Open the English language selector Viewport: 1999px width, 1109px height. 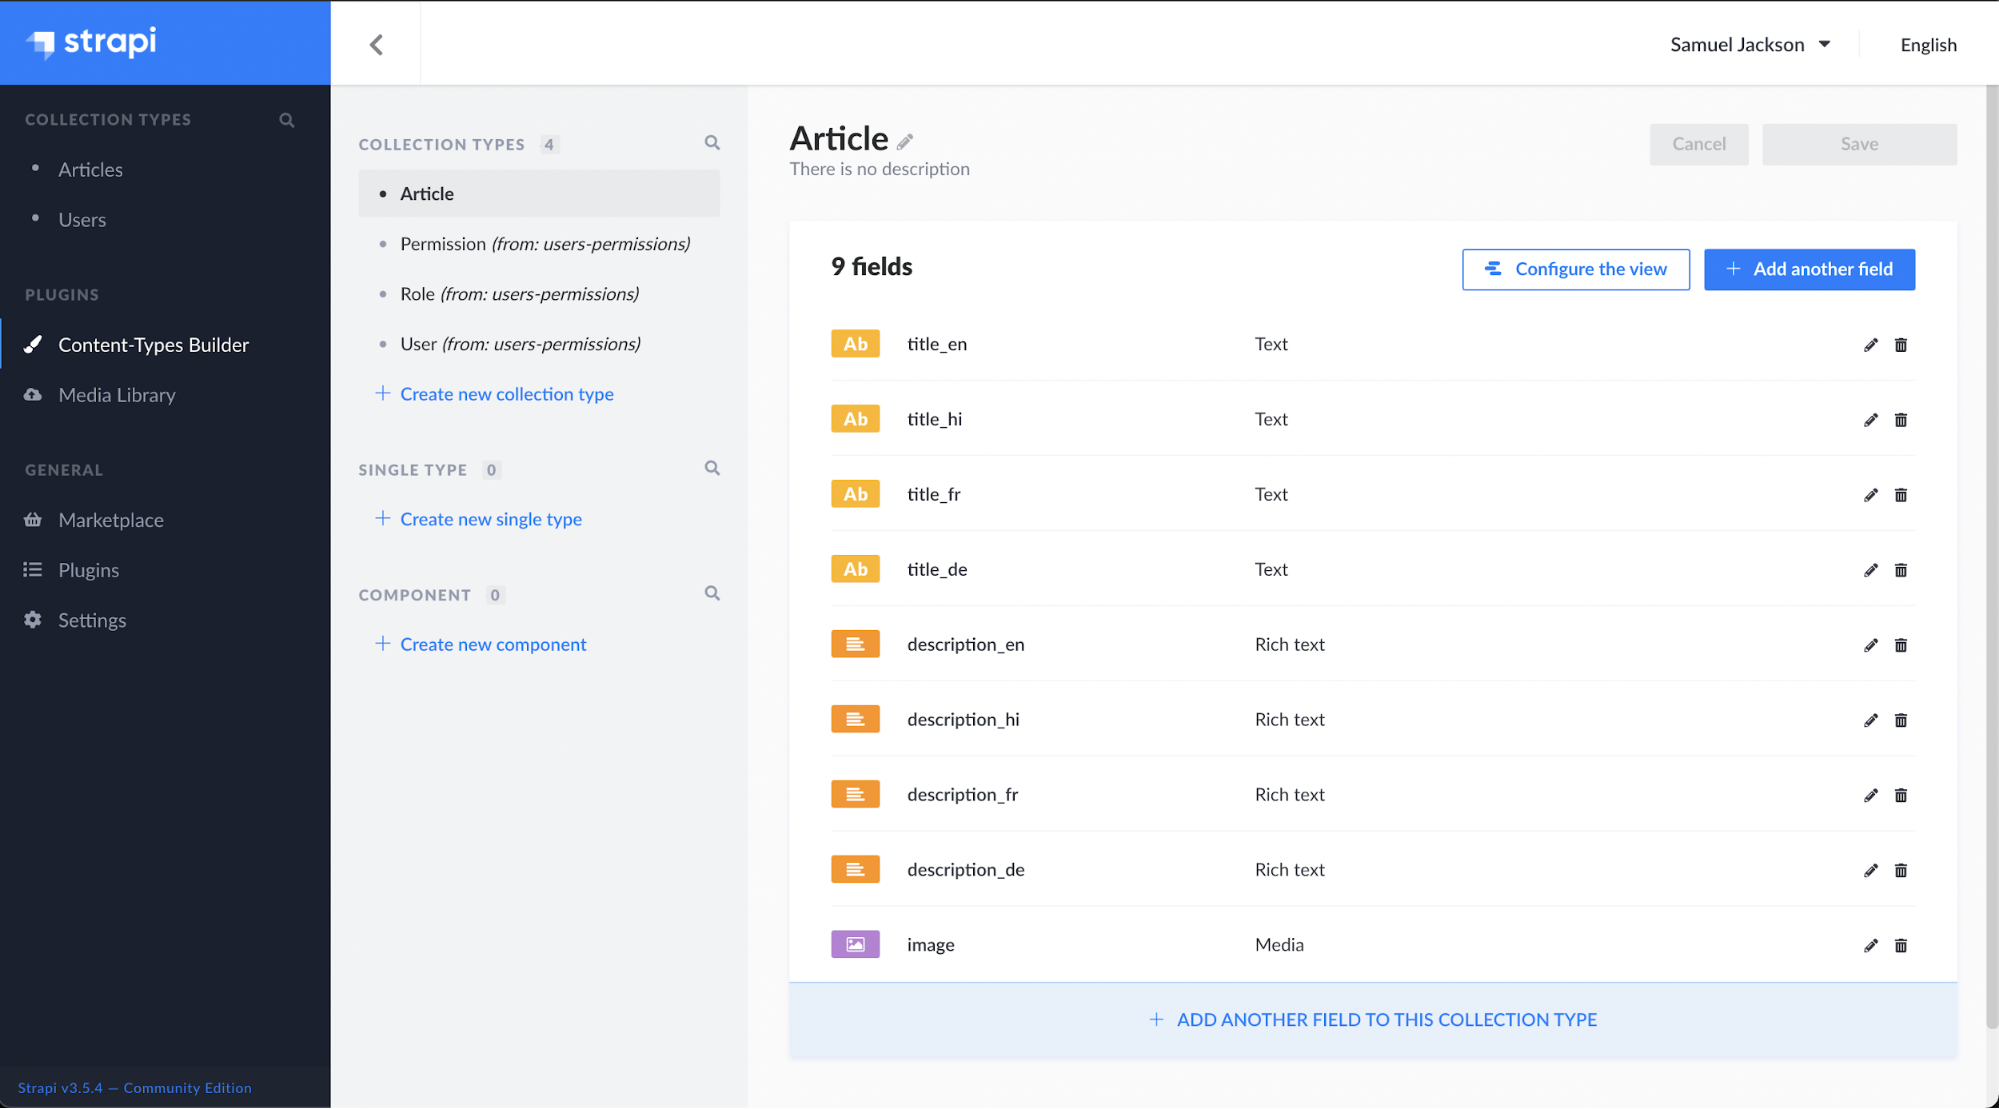click(1927, 44)
